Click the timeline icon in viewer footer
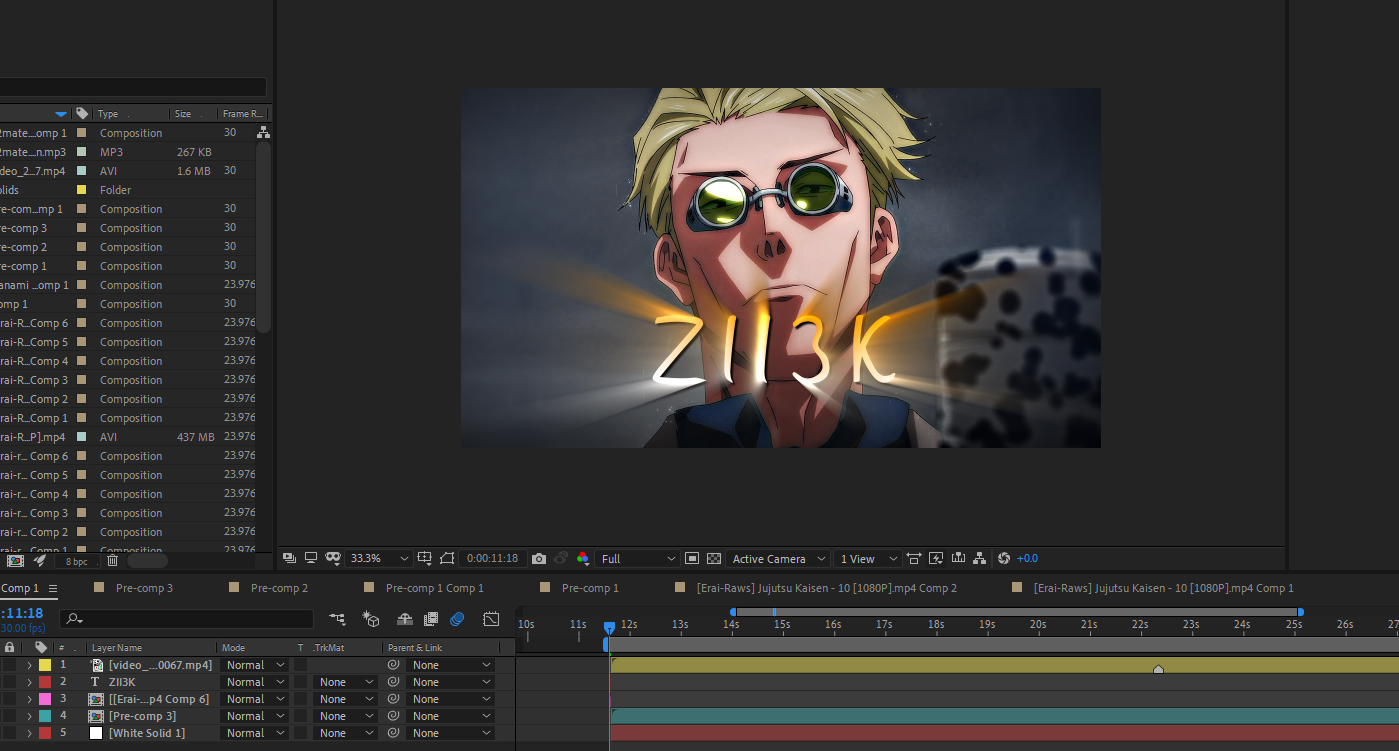The image size is (1399, 751). (958, 559)
